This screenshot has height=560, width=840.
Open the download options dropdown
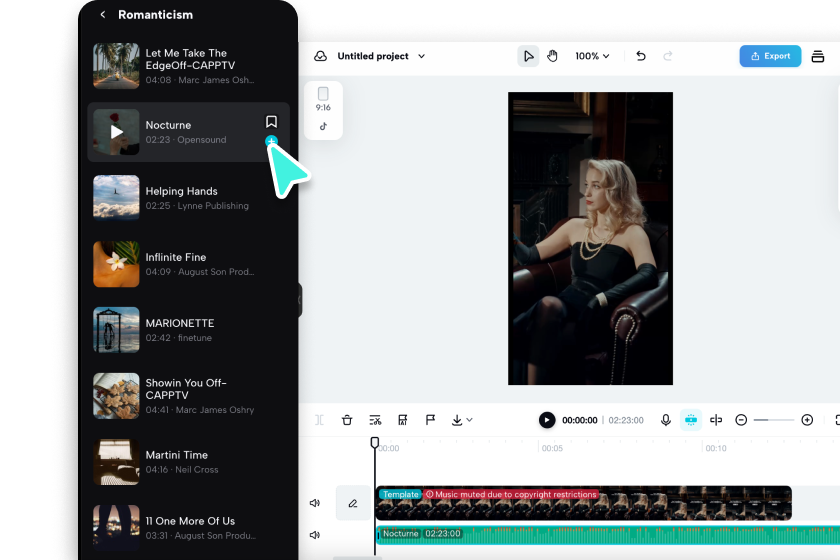[x=462, y=420]
